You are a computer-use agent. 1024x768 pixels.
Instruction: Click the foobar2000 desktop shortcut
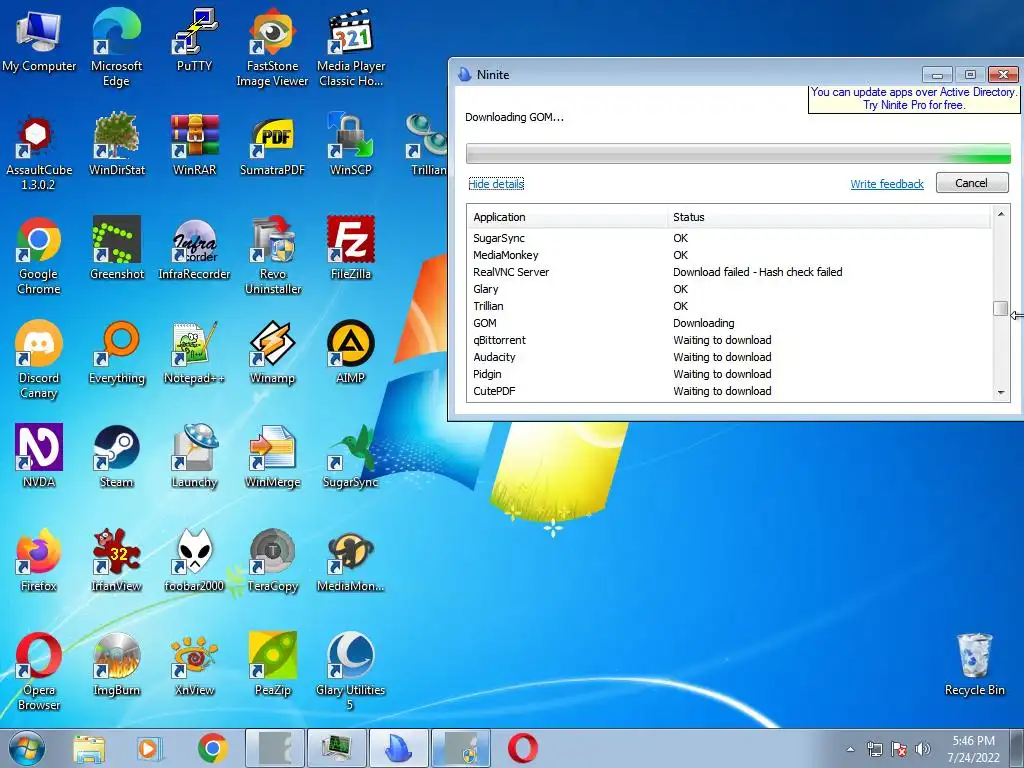pos(194,560)
